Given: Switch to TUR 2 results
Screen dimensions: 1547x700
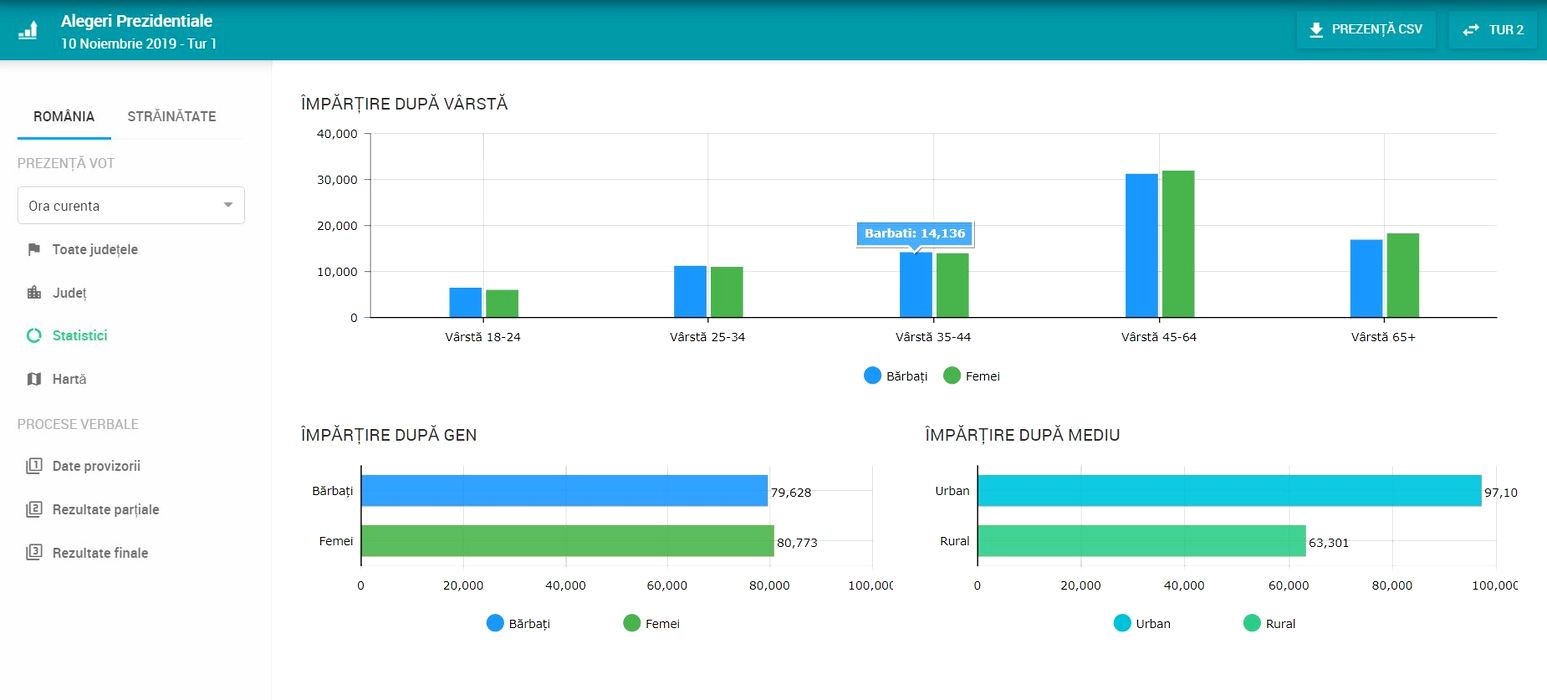Looking at the screenshot, I should pos(1492,30).
